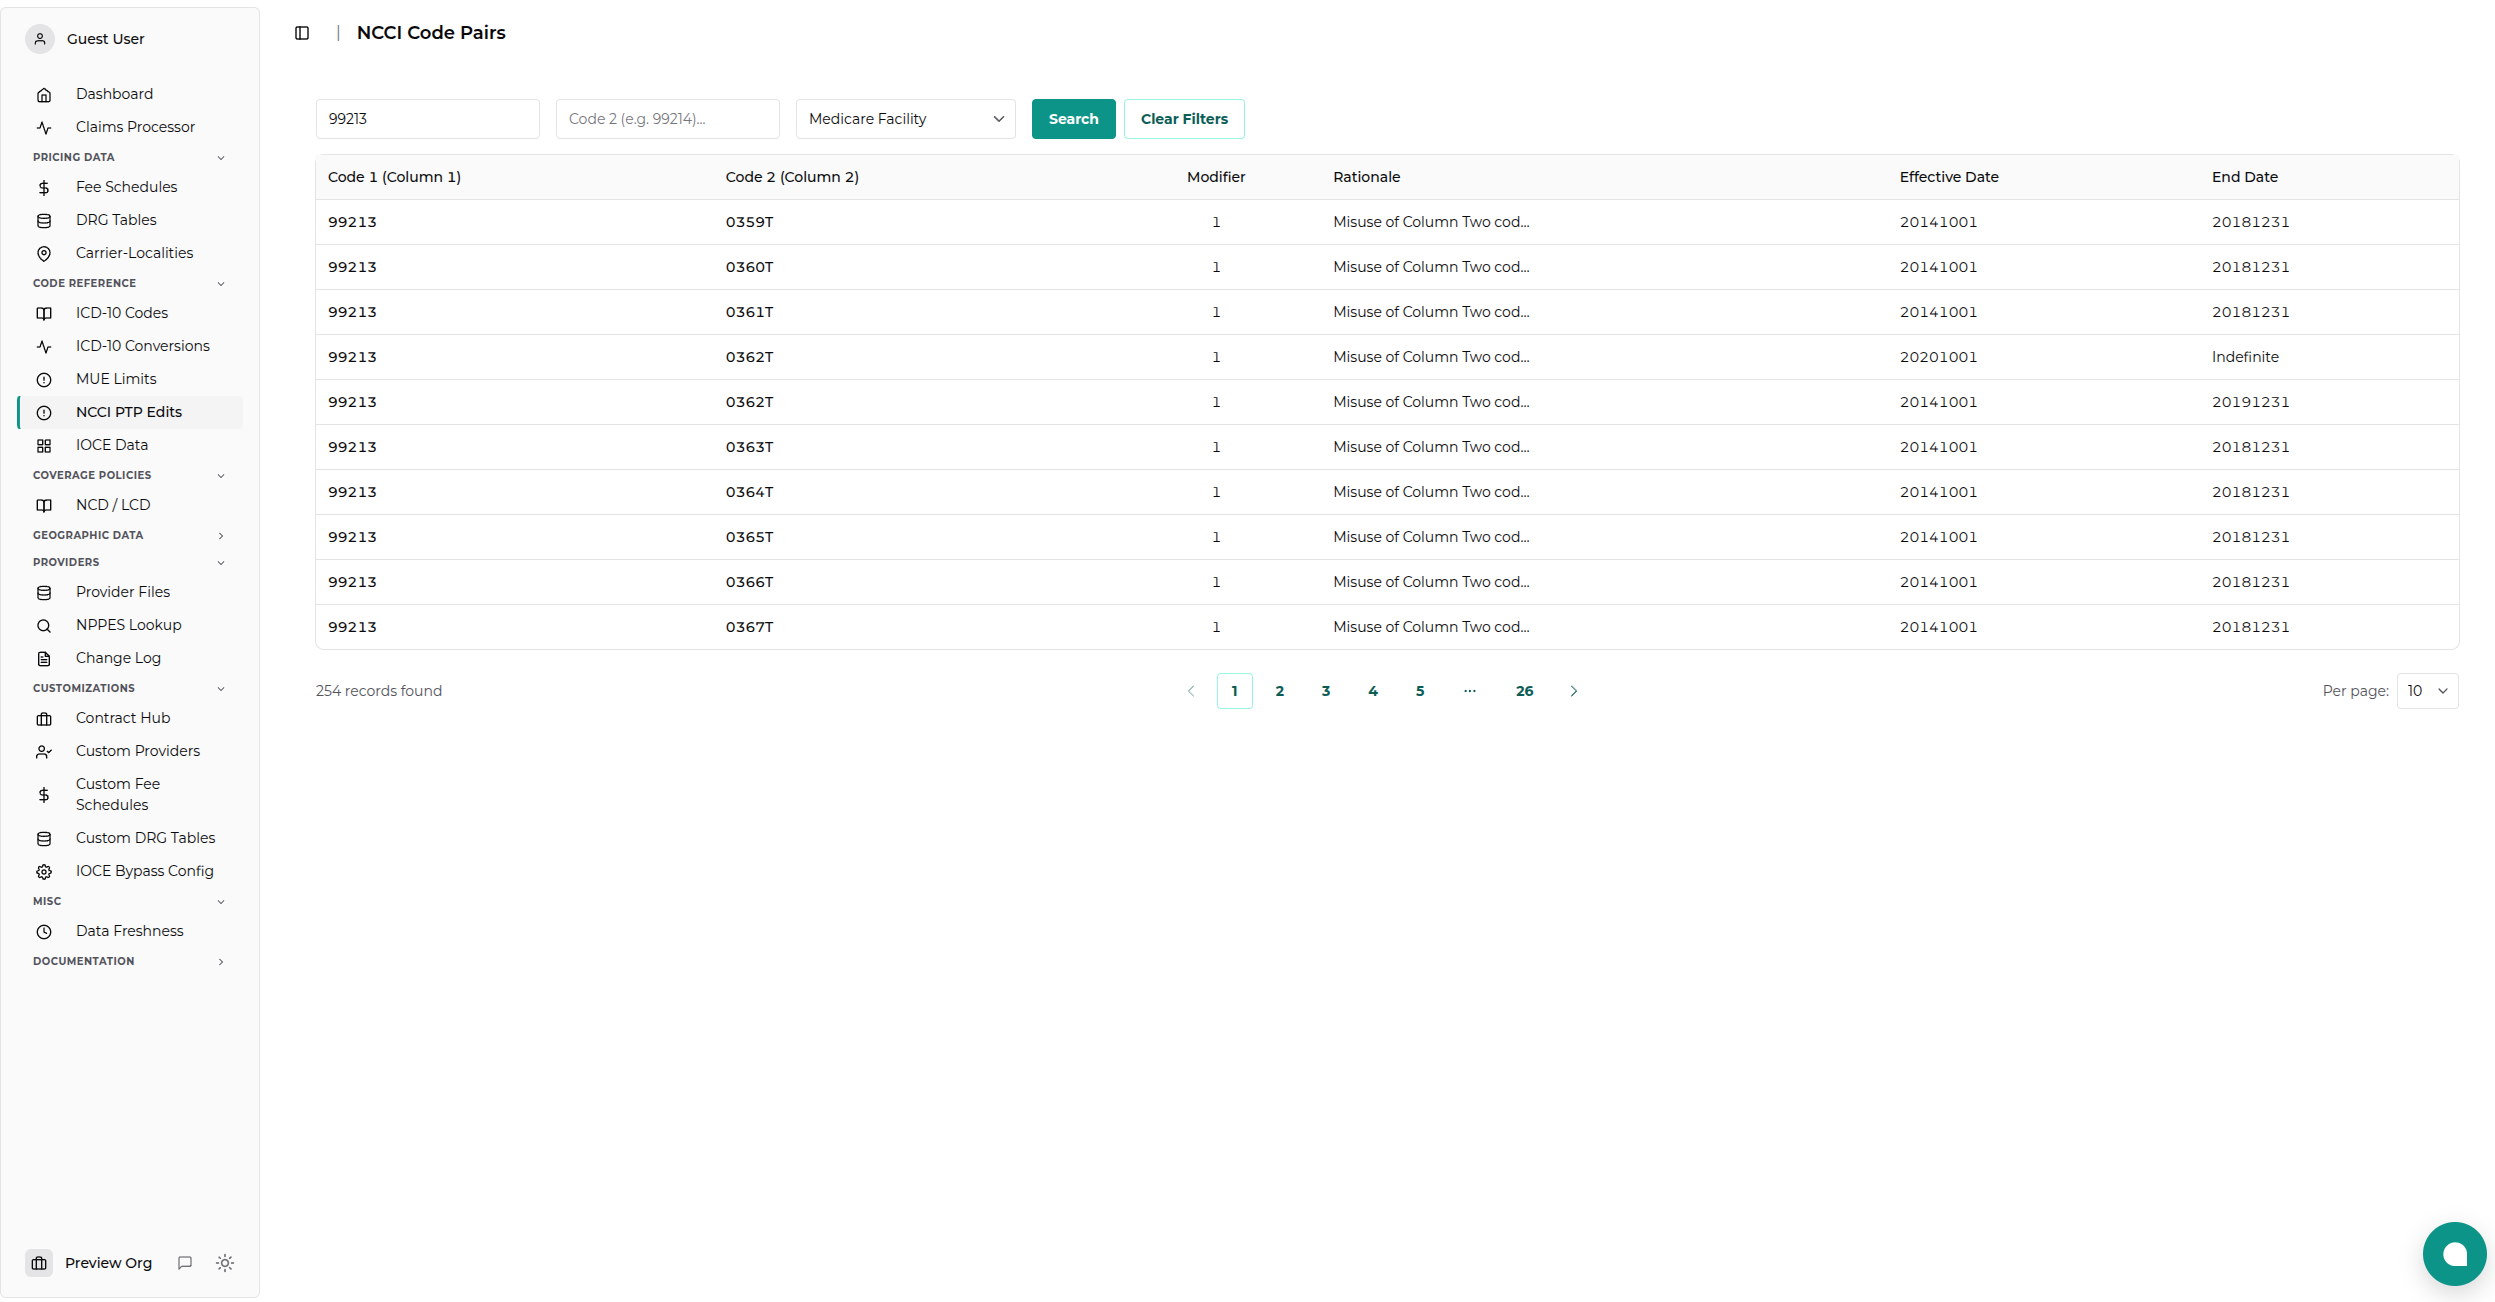Click the Claims Processor activity icon
This screenshot has width=2495, height=1302.
(44, 128)
